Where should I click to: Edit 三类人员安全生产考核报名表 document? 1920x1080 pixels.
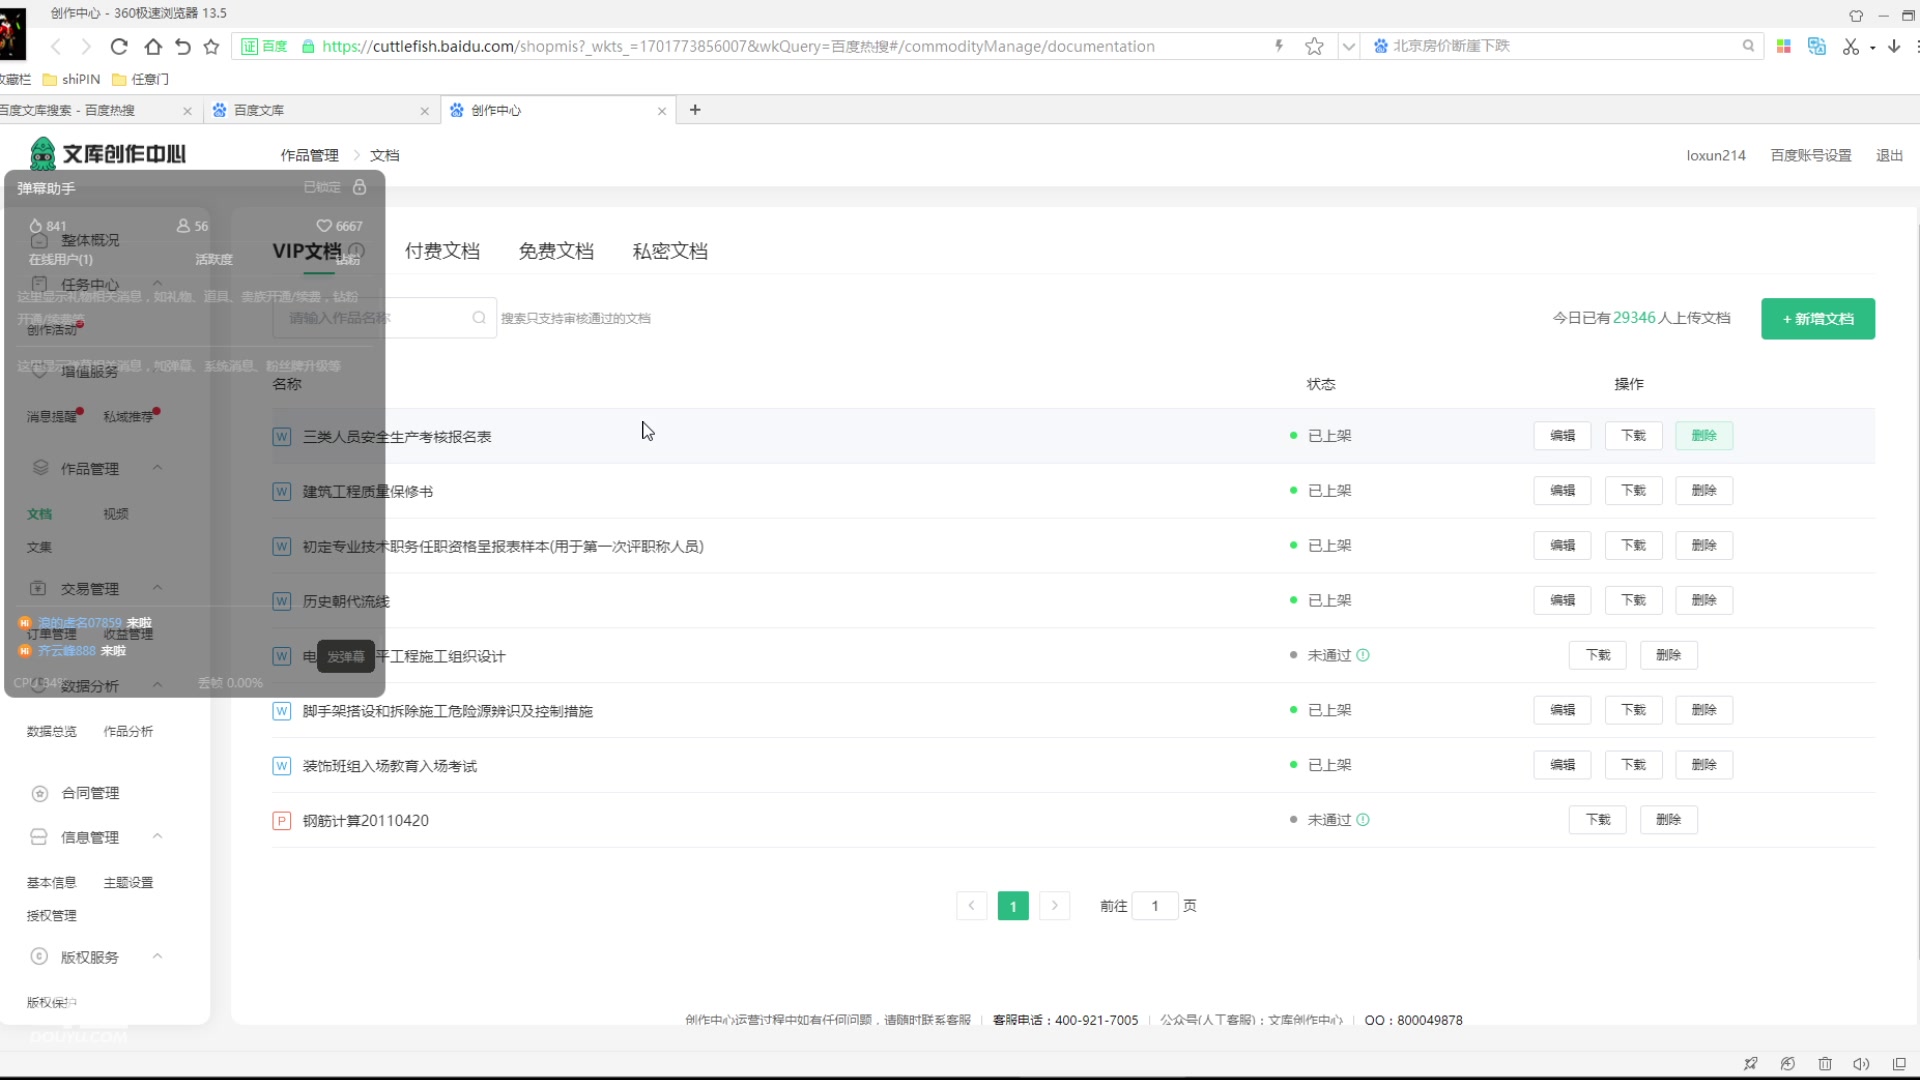pos(1562,436)
